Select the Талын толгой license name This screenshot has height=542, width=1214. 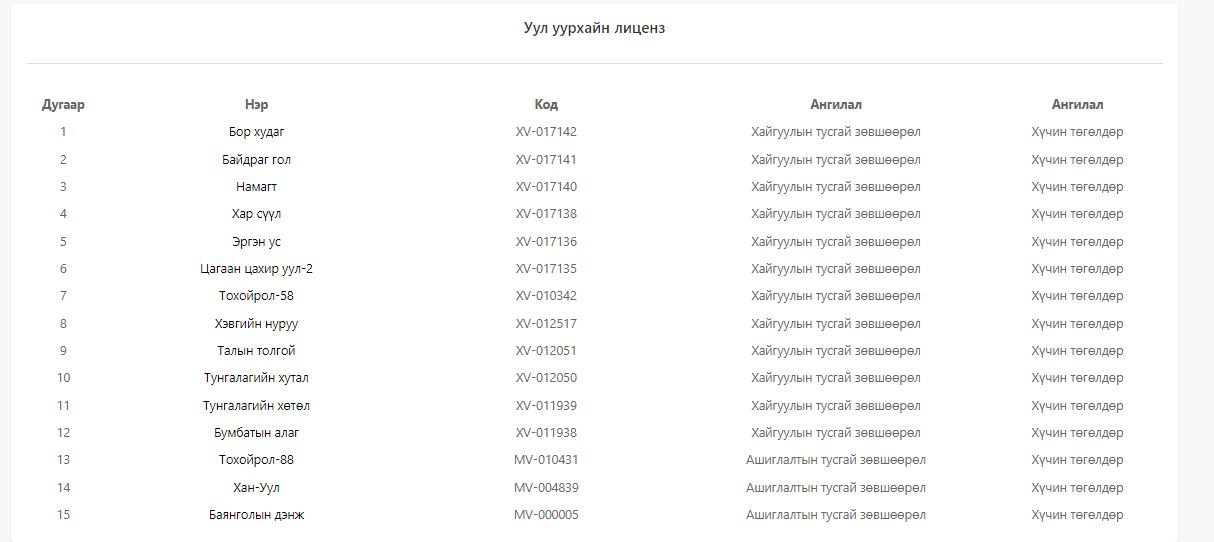click(x=256, y=351)
